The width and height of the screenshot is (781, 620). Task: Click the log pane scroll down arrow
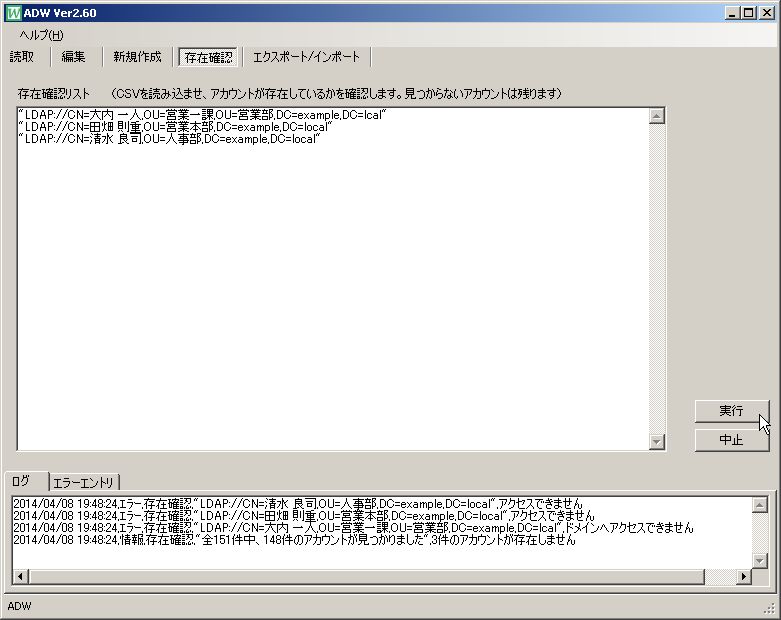[x=760, y=561]
